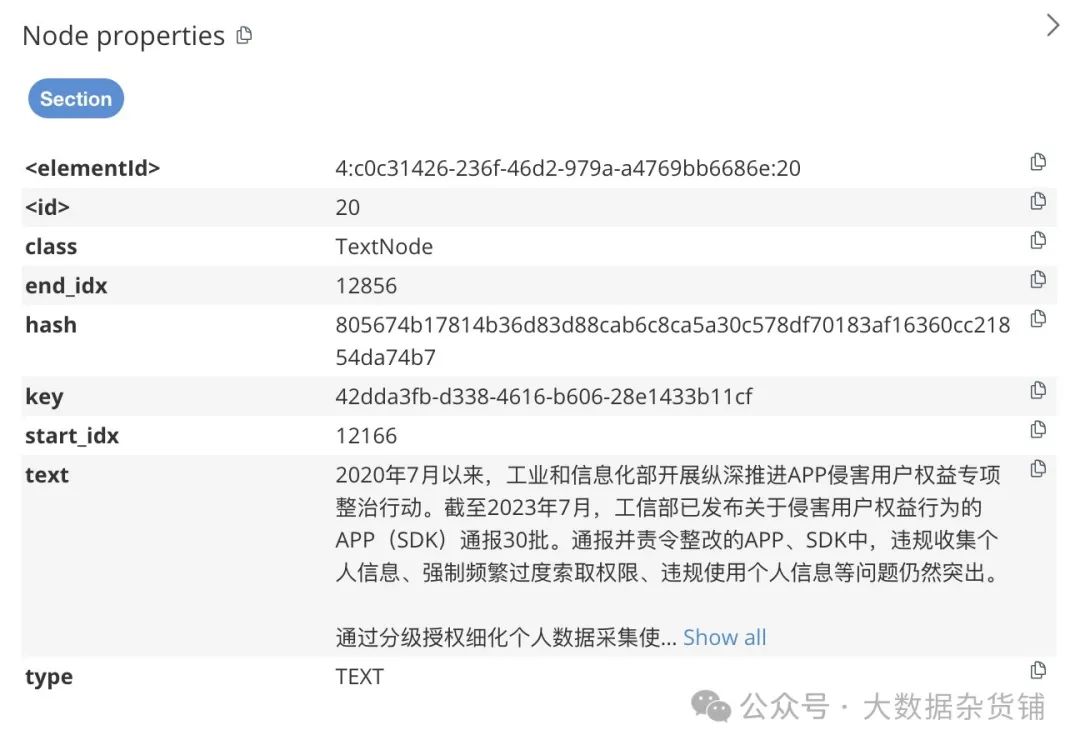1080x750 pixels.
Task: Copy the class TextNode value
Action: pos(1038,240)
